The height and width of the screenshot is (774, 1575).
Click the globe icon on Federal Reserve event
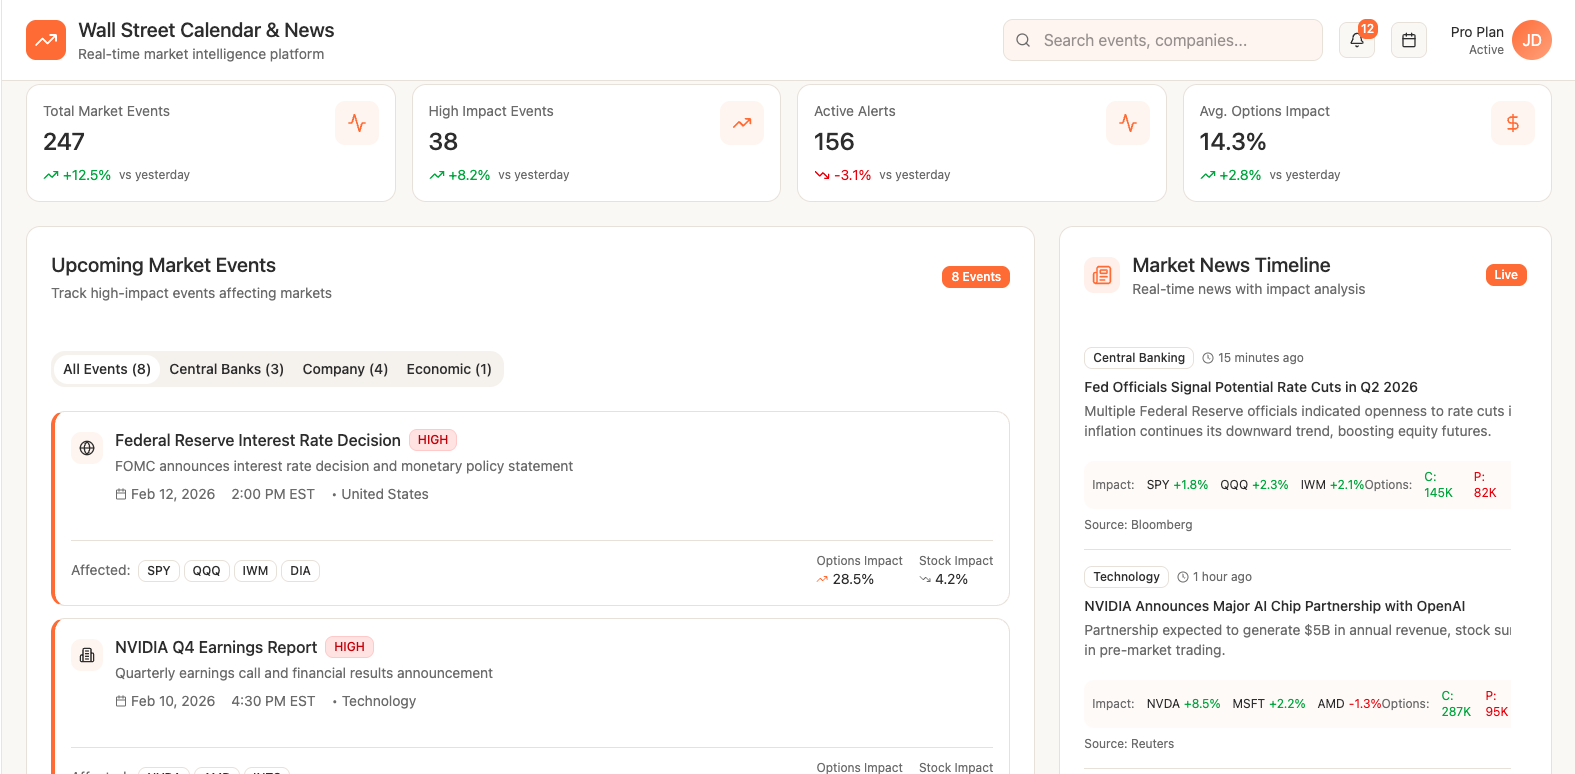[x=87, y=448]
